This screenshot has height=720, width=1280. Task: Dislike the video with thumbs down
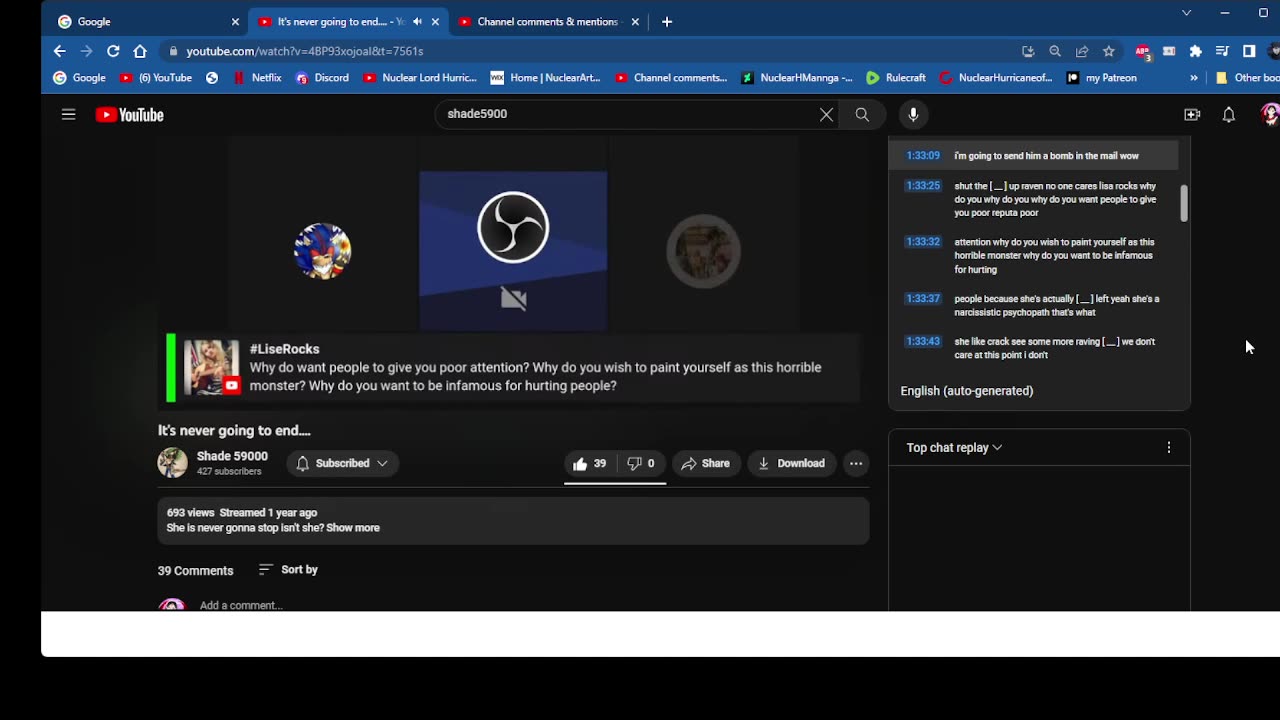641,463
